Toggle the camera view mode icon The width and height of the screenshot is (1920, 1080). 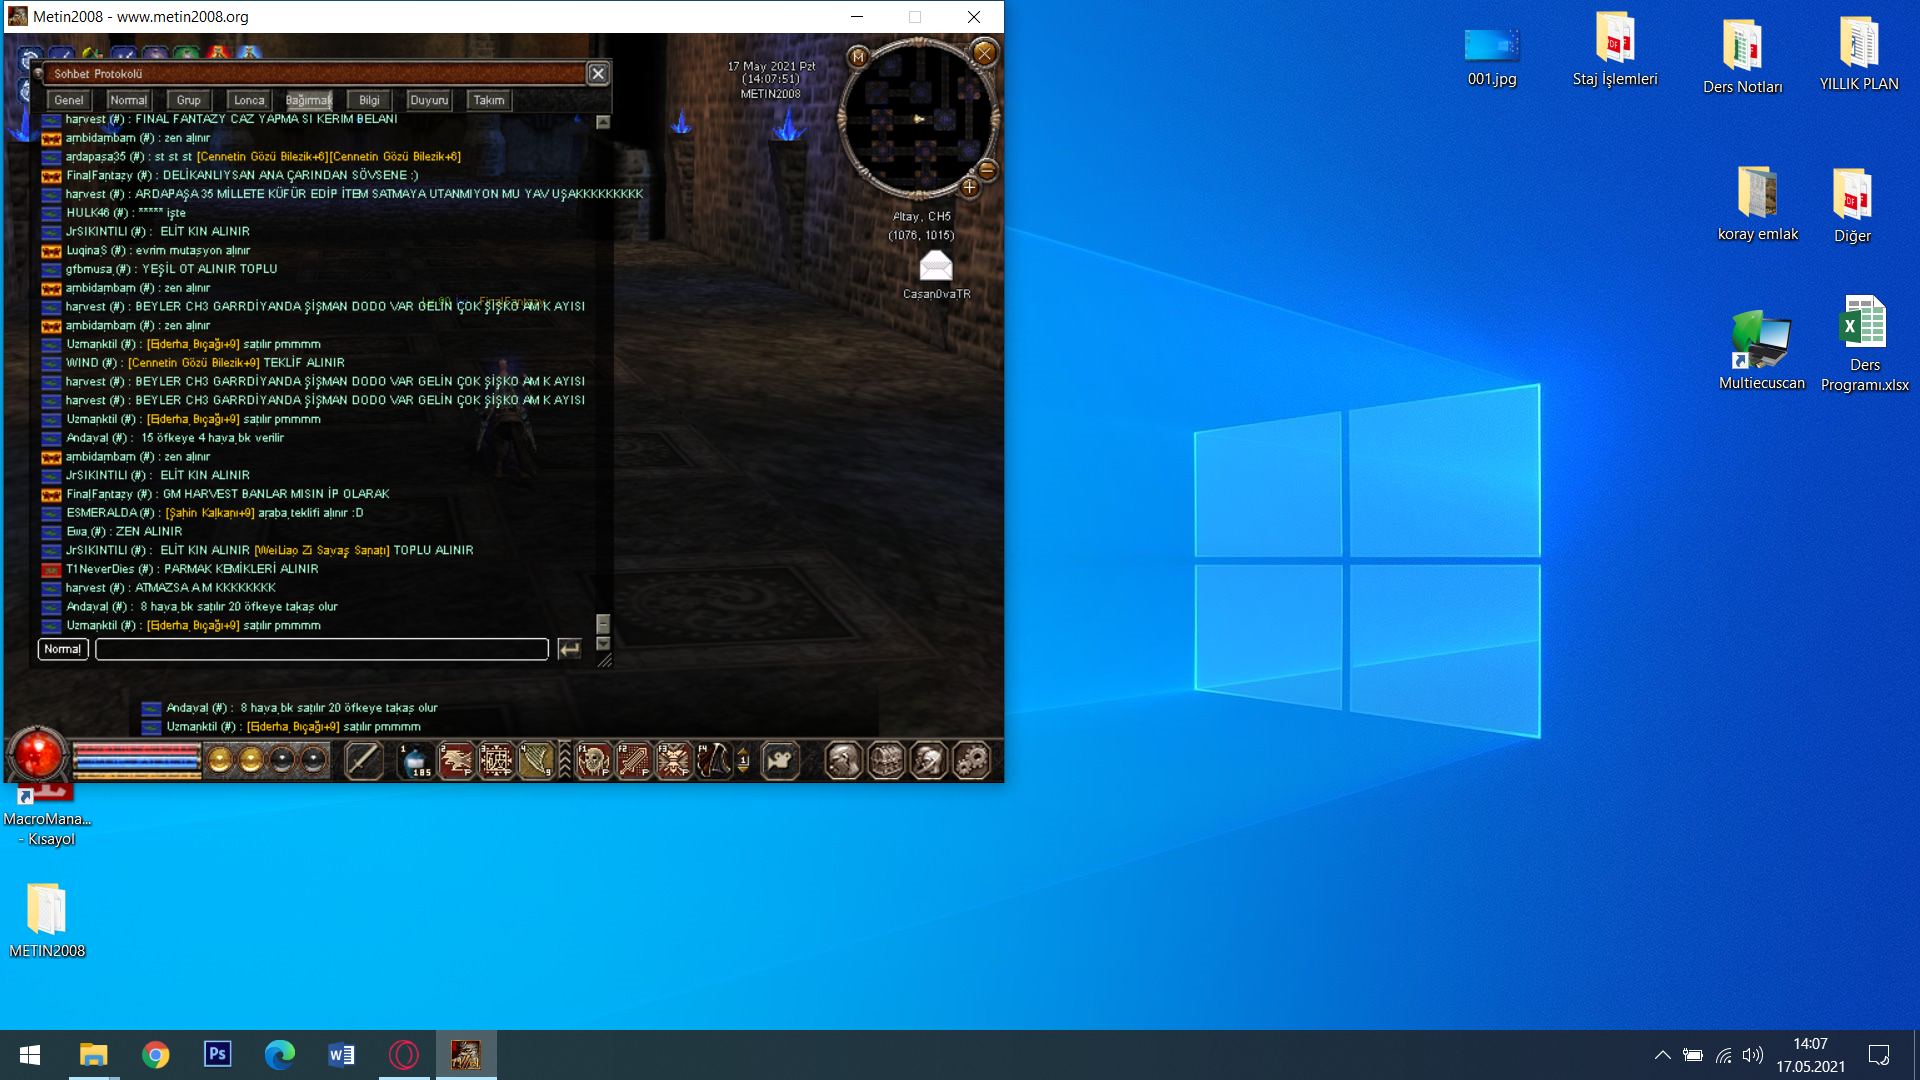coord(780,761)
